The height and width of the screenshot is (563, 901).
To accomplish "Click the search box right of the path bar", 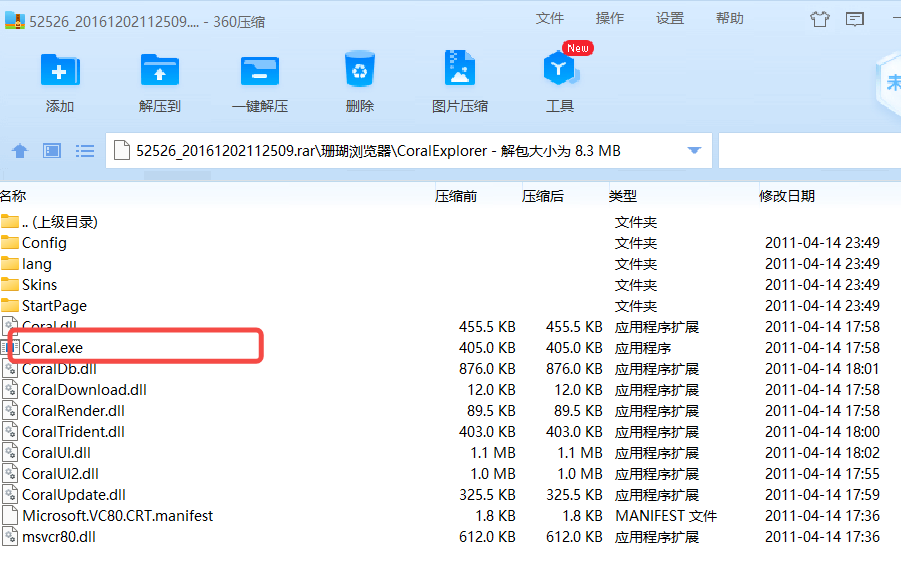I will coord(810,151).
